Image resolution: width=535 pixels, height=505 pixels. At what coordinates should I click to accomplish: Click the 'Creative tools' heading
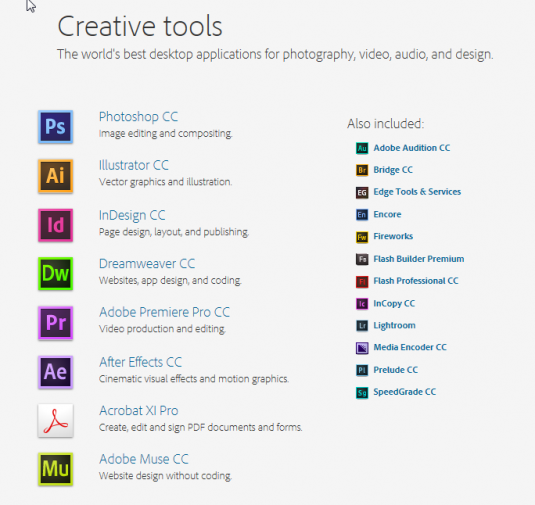tap(140, 26)
